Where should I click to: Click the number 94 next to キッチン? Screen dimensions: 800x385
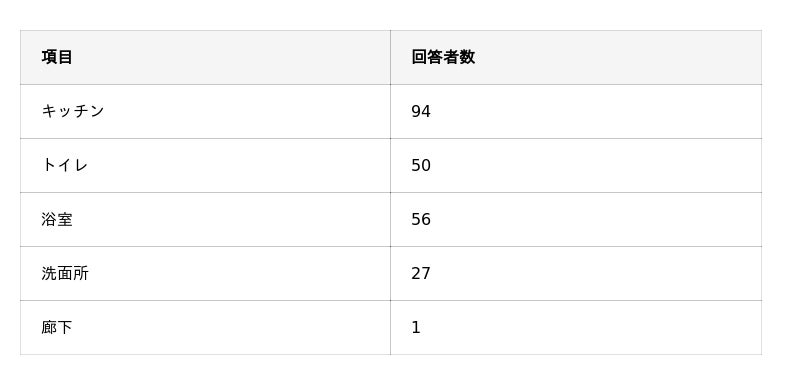coord(421,111)
